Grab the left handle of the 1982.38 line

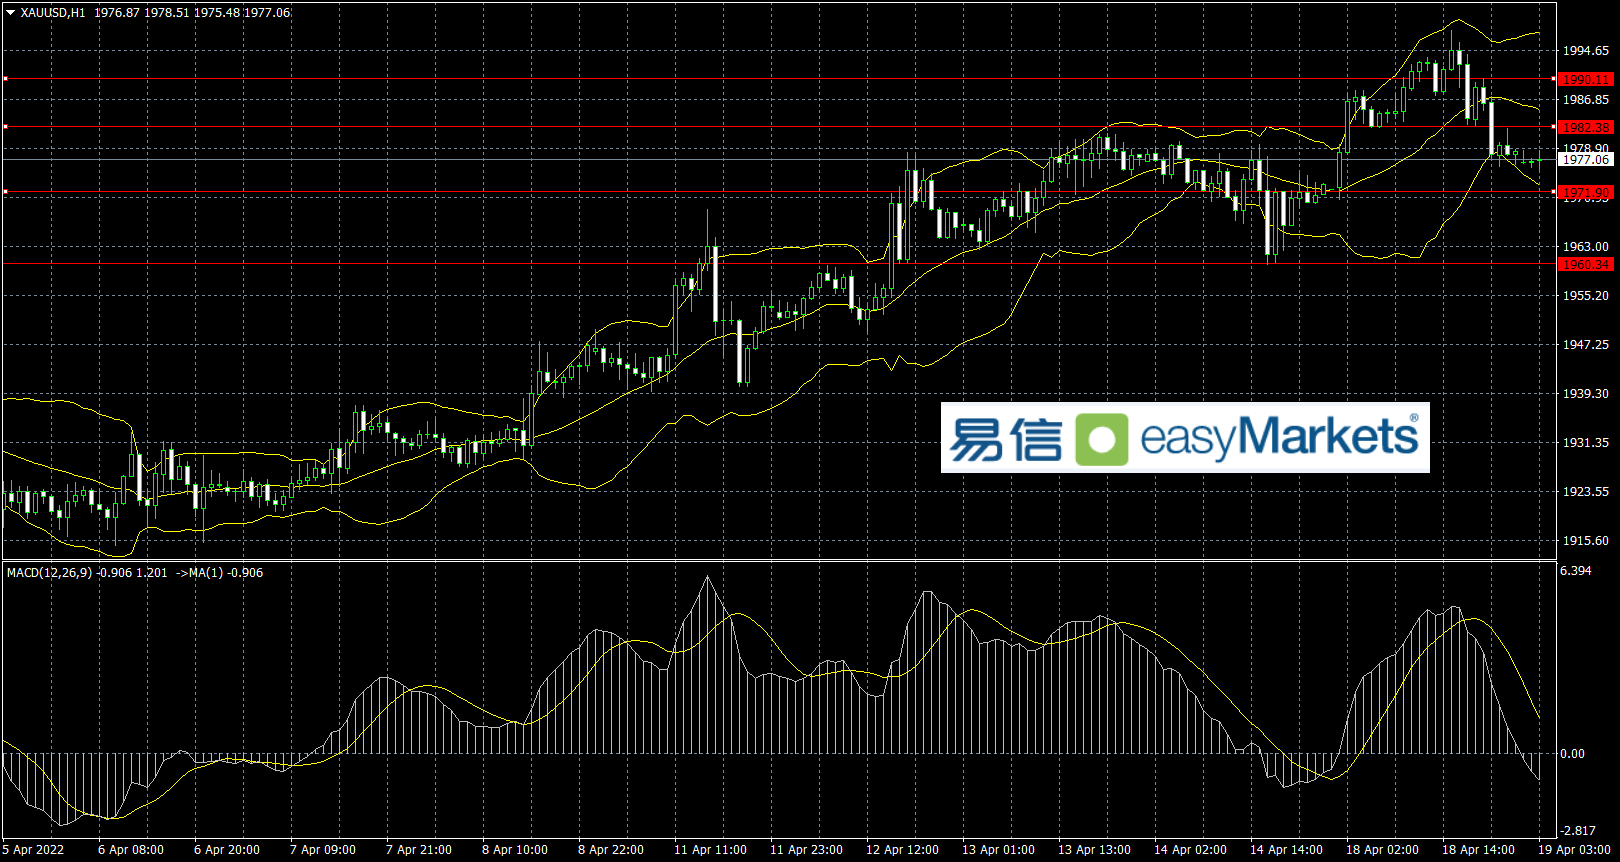(5, 126)
